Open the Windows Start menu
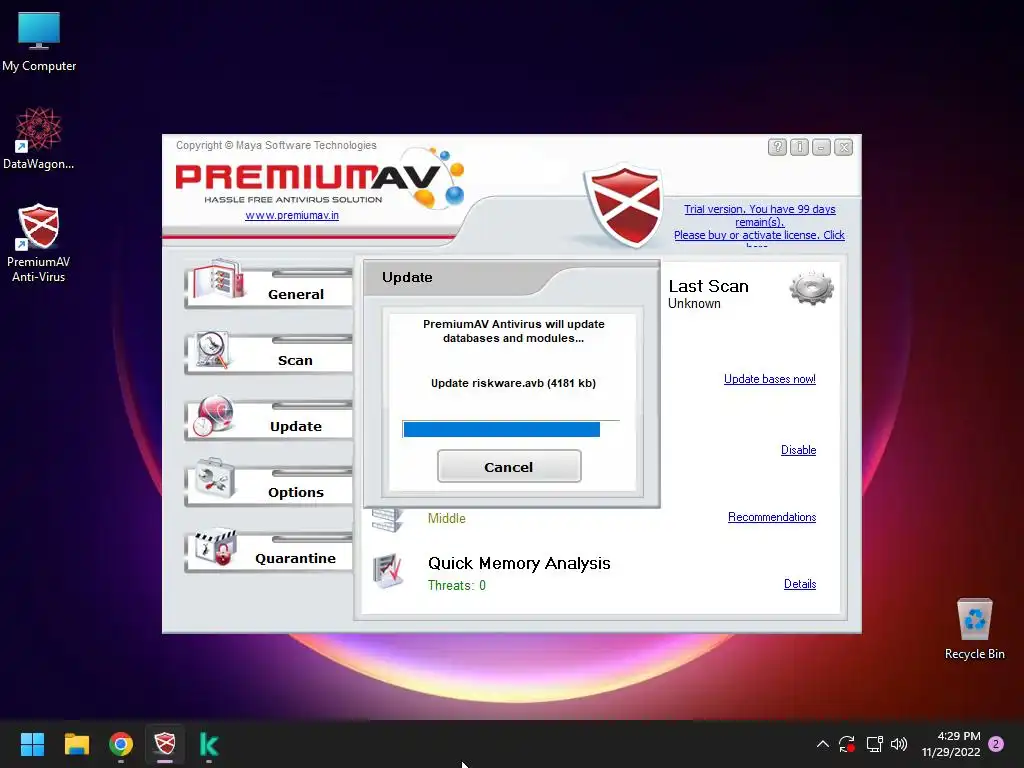 pyautogui.click(x=32, y=744)
